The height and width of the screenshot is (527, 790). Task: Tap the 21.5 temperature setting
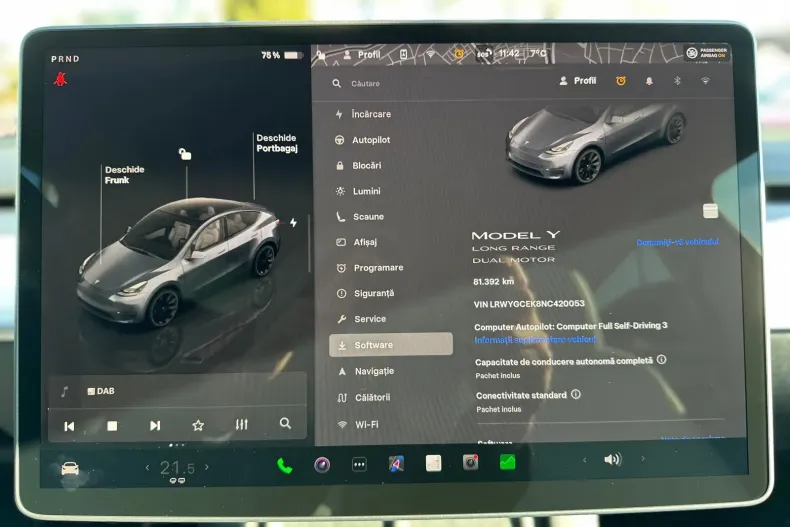(x=177, y=468)
